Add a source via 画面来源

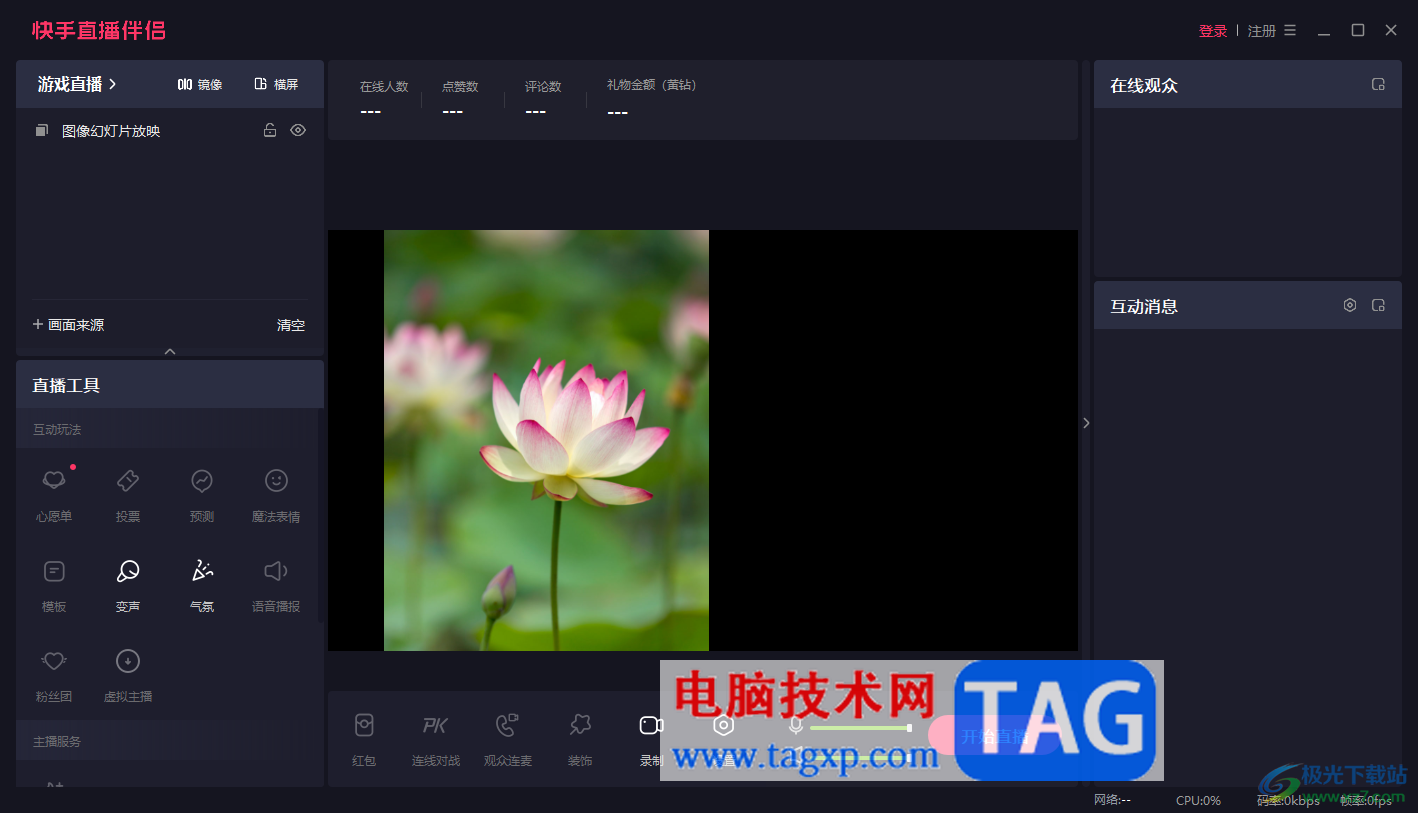click(68, 325)
